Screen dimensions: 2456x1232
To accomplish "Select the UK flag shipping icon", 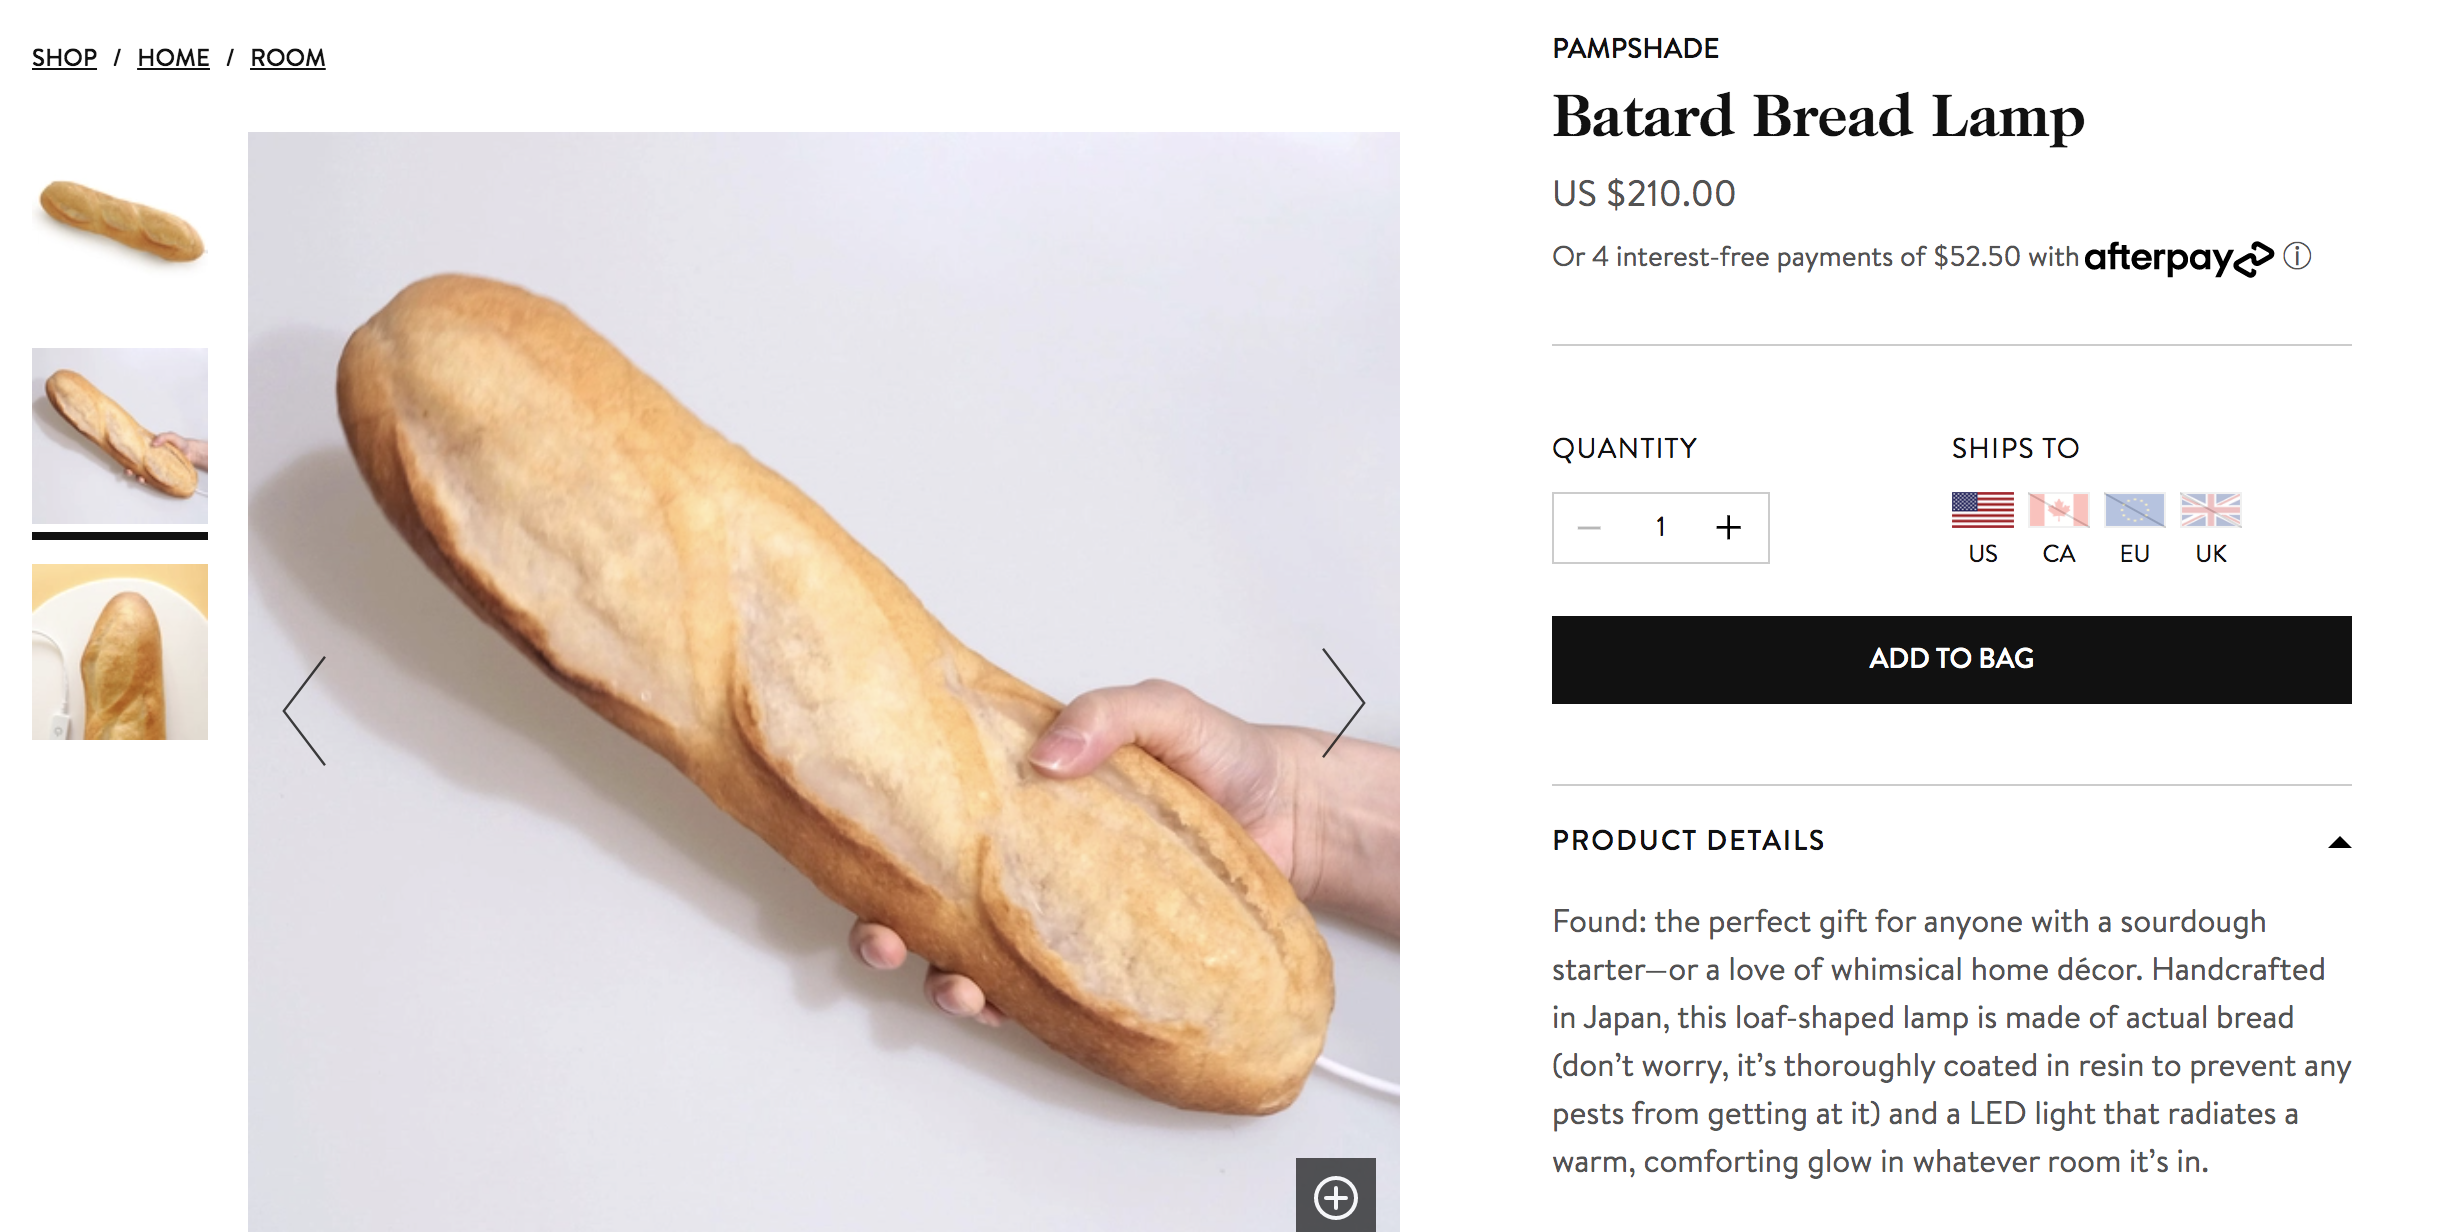I will [2210, 510].
